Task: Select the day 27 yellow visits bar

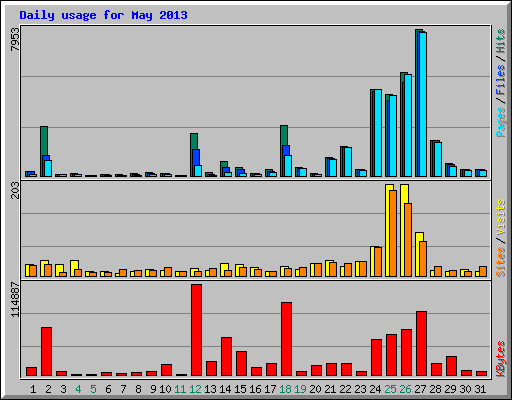Action: pos(419,254)
